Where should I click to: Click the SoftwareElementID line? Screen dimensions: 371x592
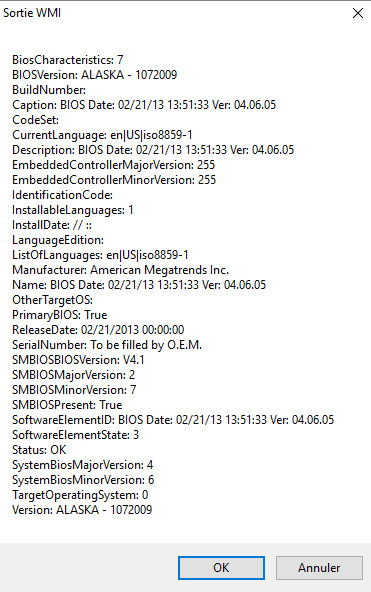pos(173,420)
